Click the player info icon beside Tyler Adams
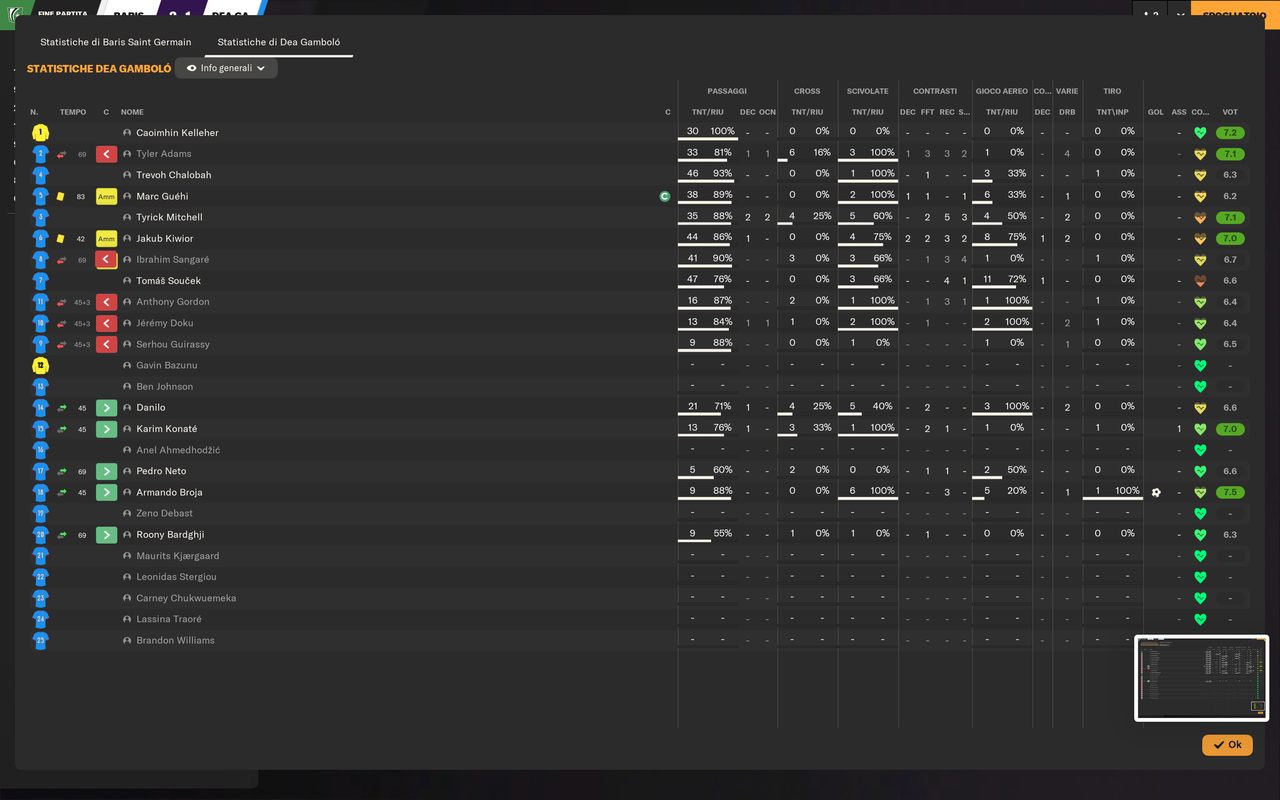Image resolution: width=1280 pixels, height=800 pixels. tap(127, 154)
